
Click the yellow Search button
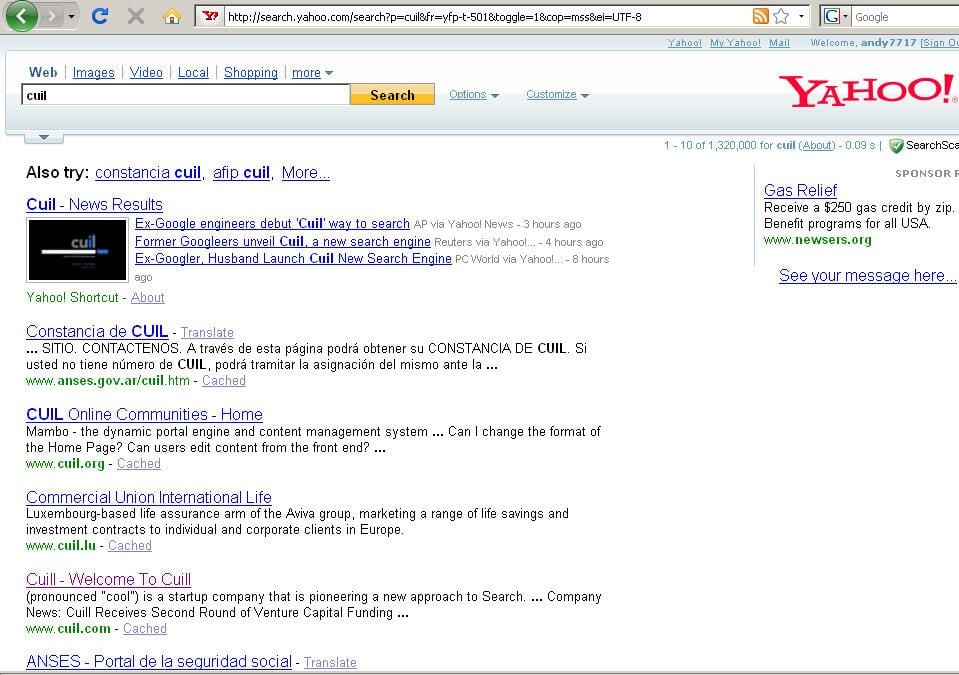(392, 95)
